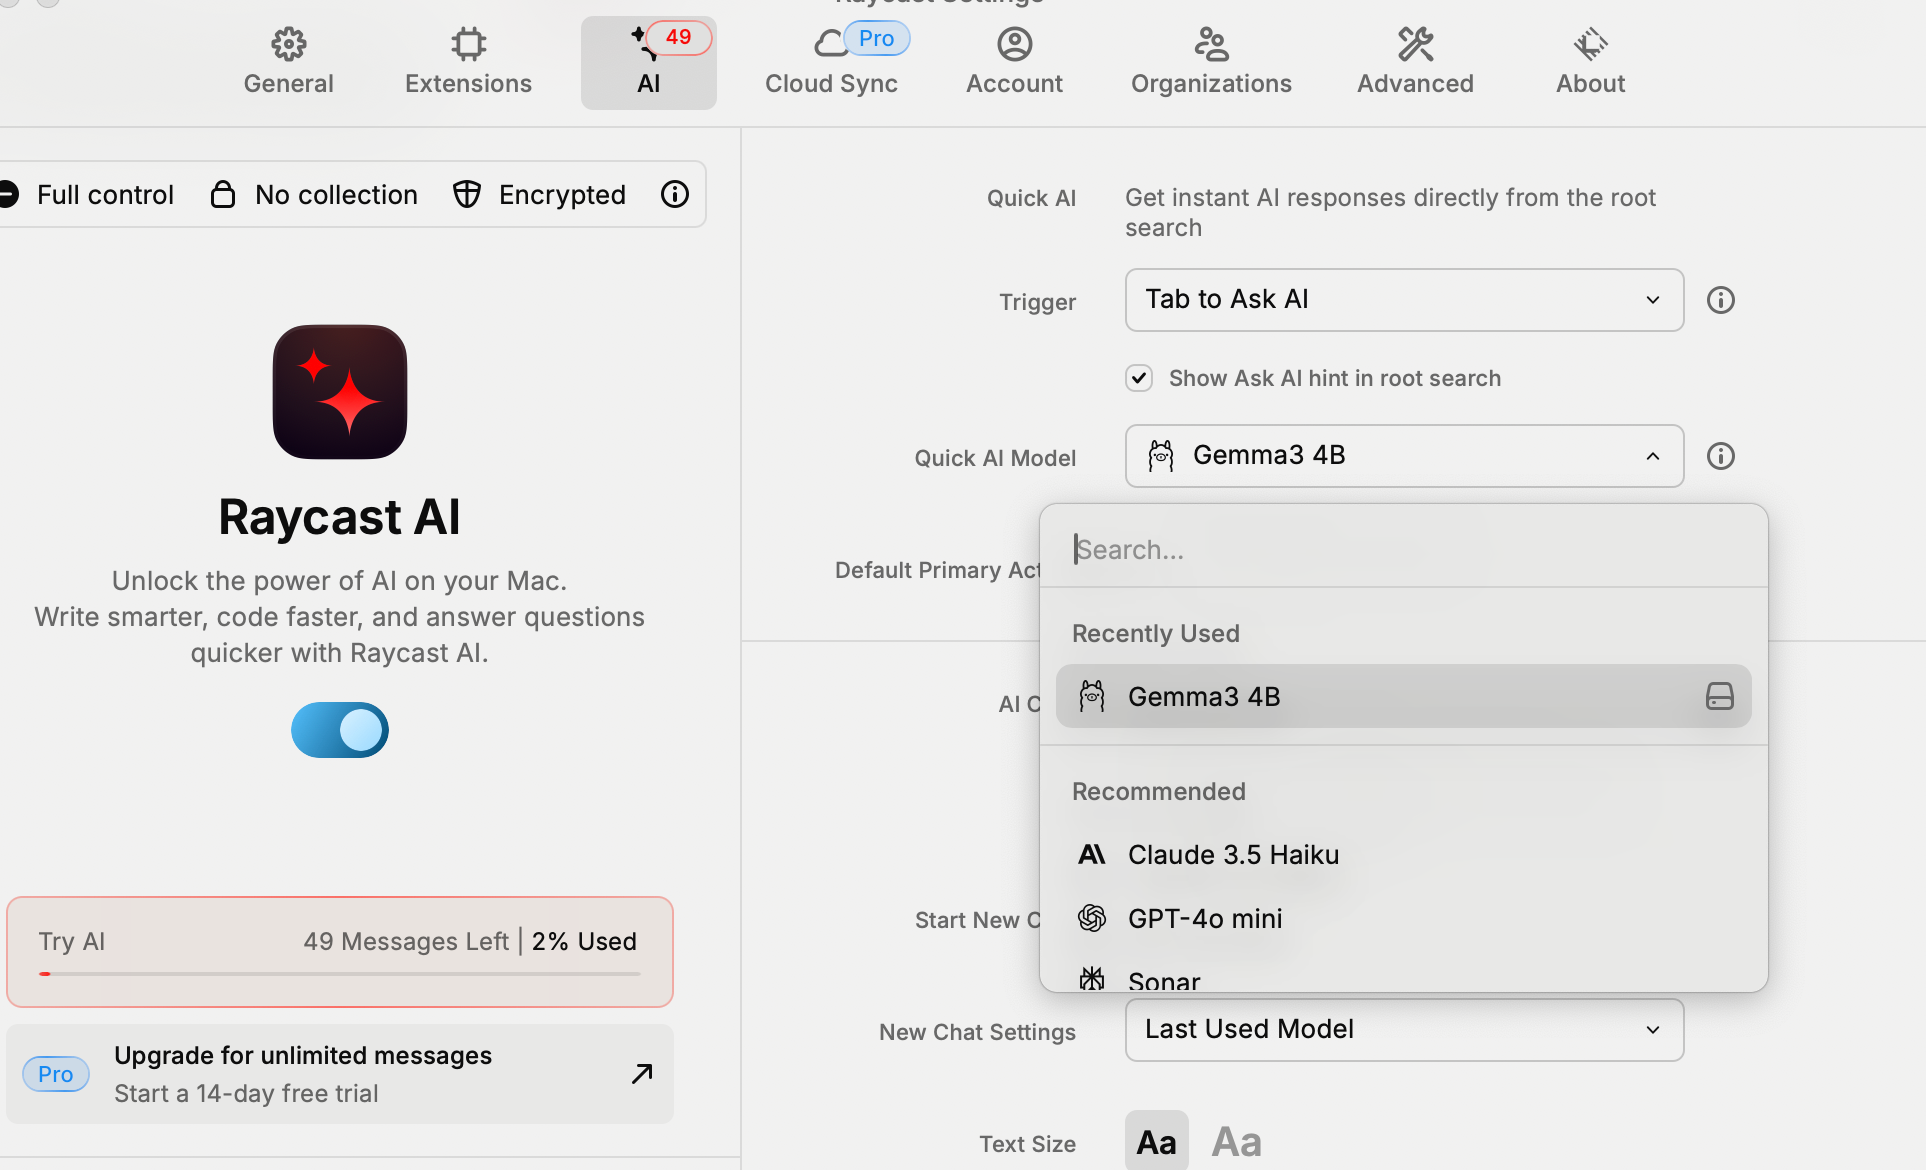The width and height of the screenshot is (1926, 1170).
Task: Click the Raycast AI sparkle logo
Action: click(340, 392)
